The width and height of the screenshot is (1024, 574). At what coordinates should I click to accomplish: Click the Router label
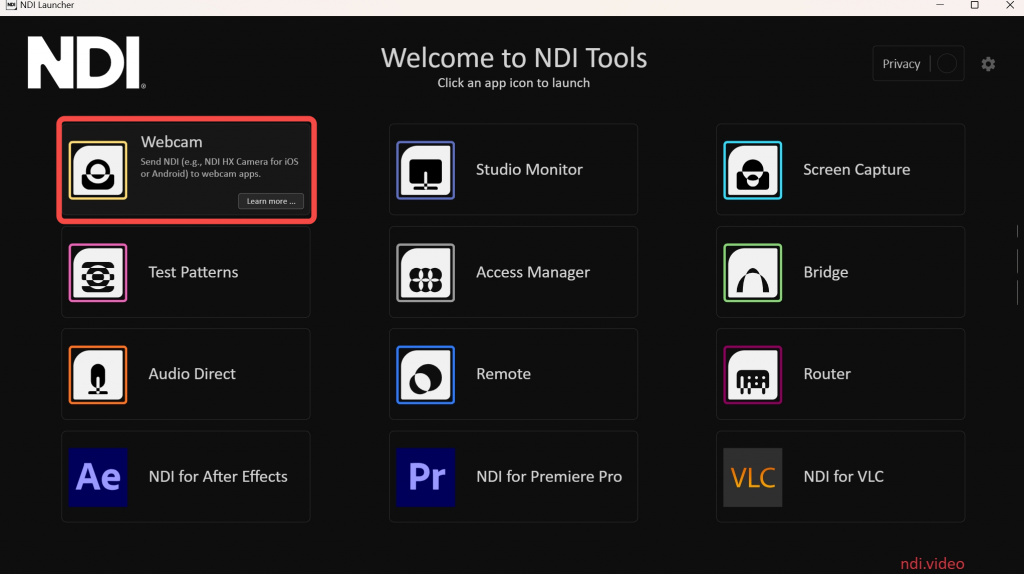click(x=827, y=374)
